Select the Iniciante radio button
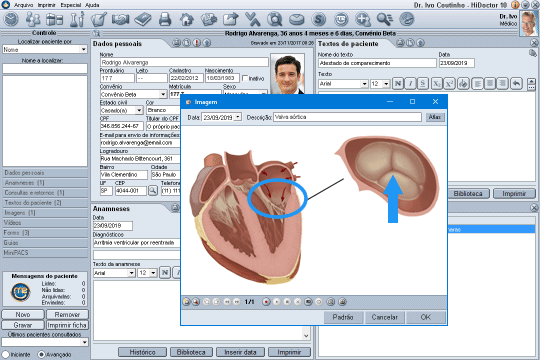 6,354
